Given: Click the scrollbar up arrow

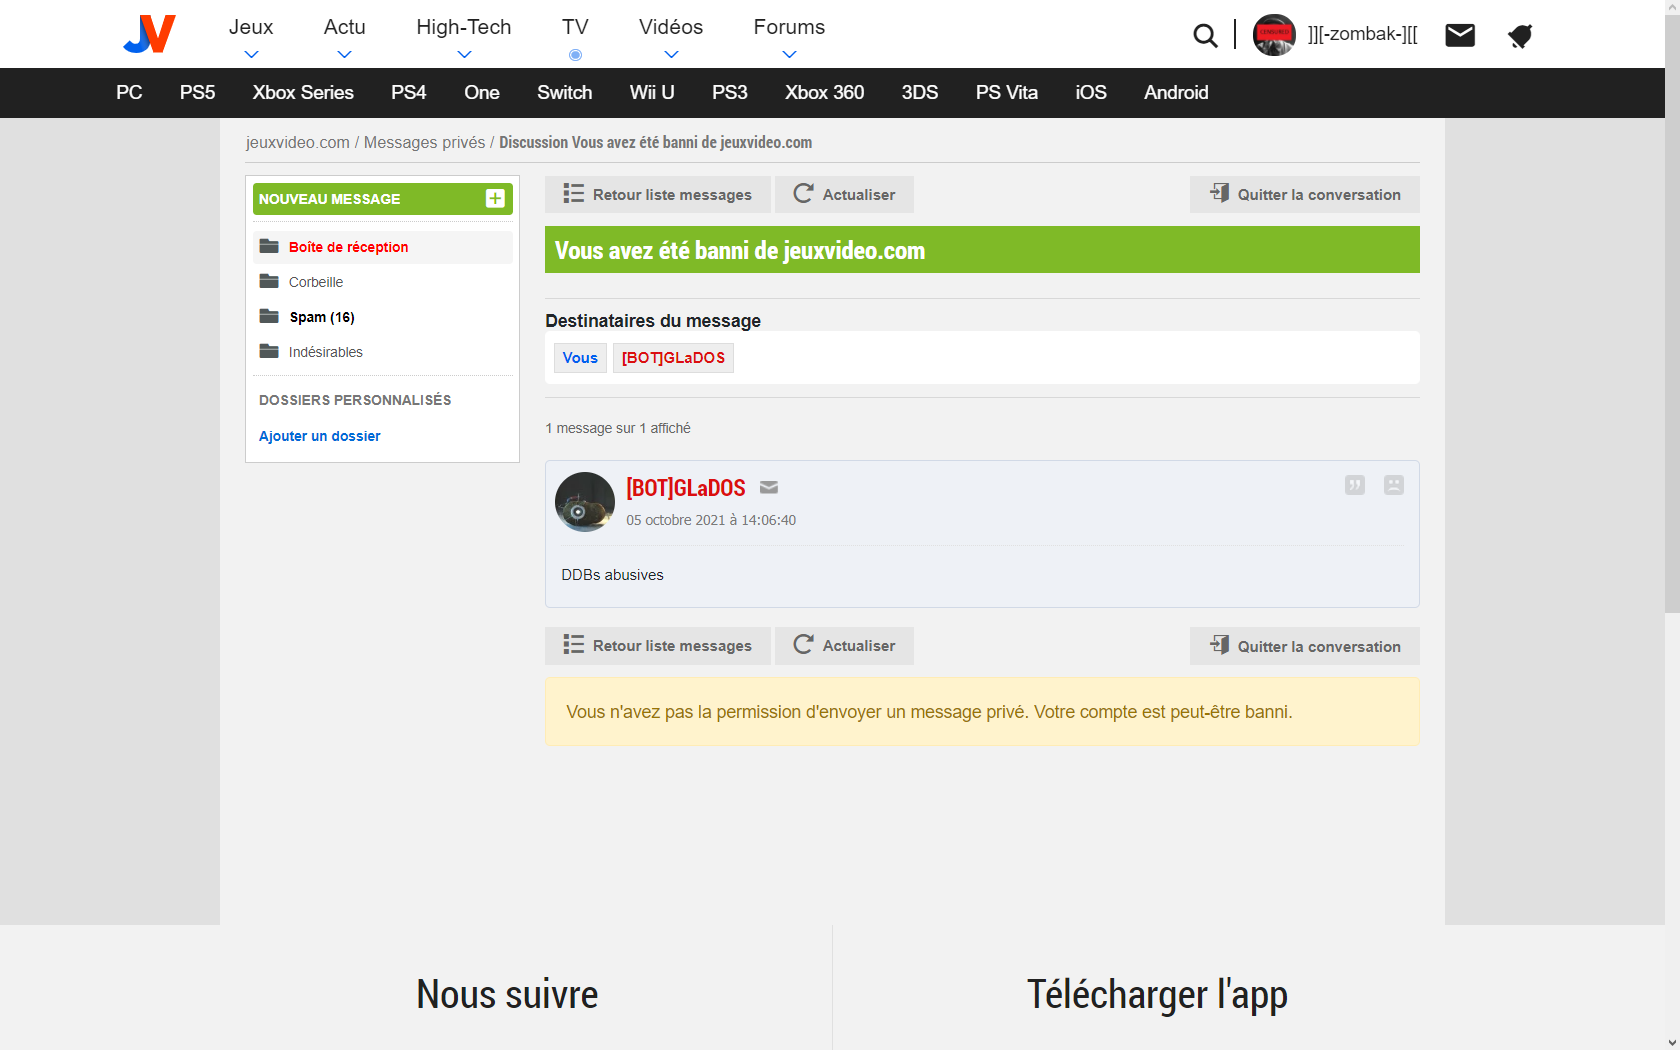Looking at the screenshot, I should (1672, 8).
